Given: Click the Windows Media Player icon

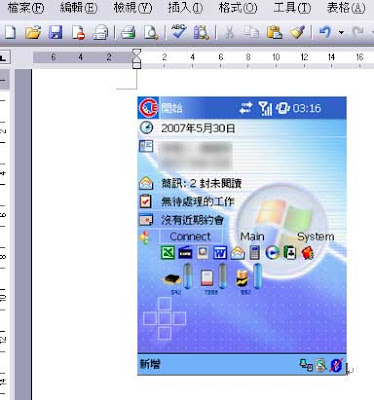Looking at the screenshot, I should tap(272, 253).
